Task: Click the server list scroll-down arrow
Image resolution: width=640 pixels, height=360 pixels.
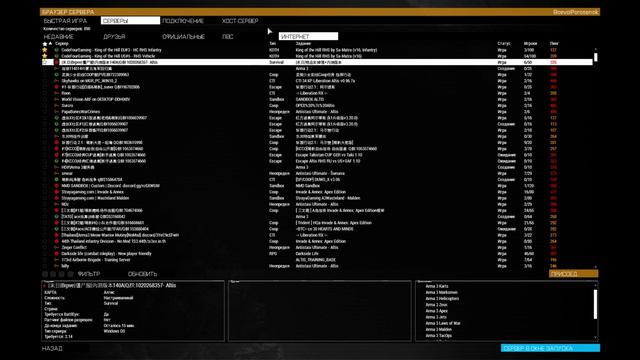Action: 596,267
